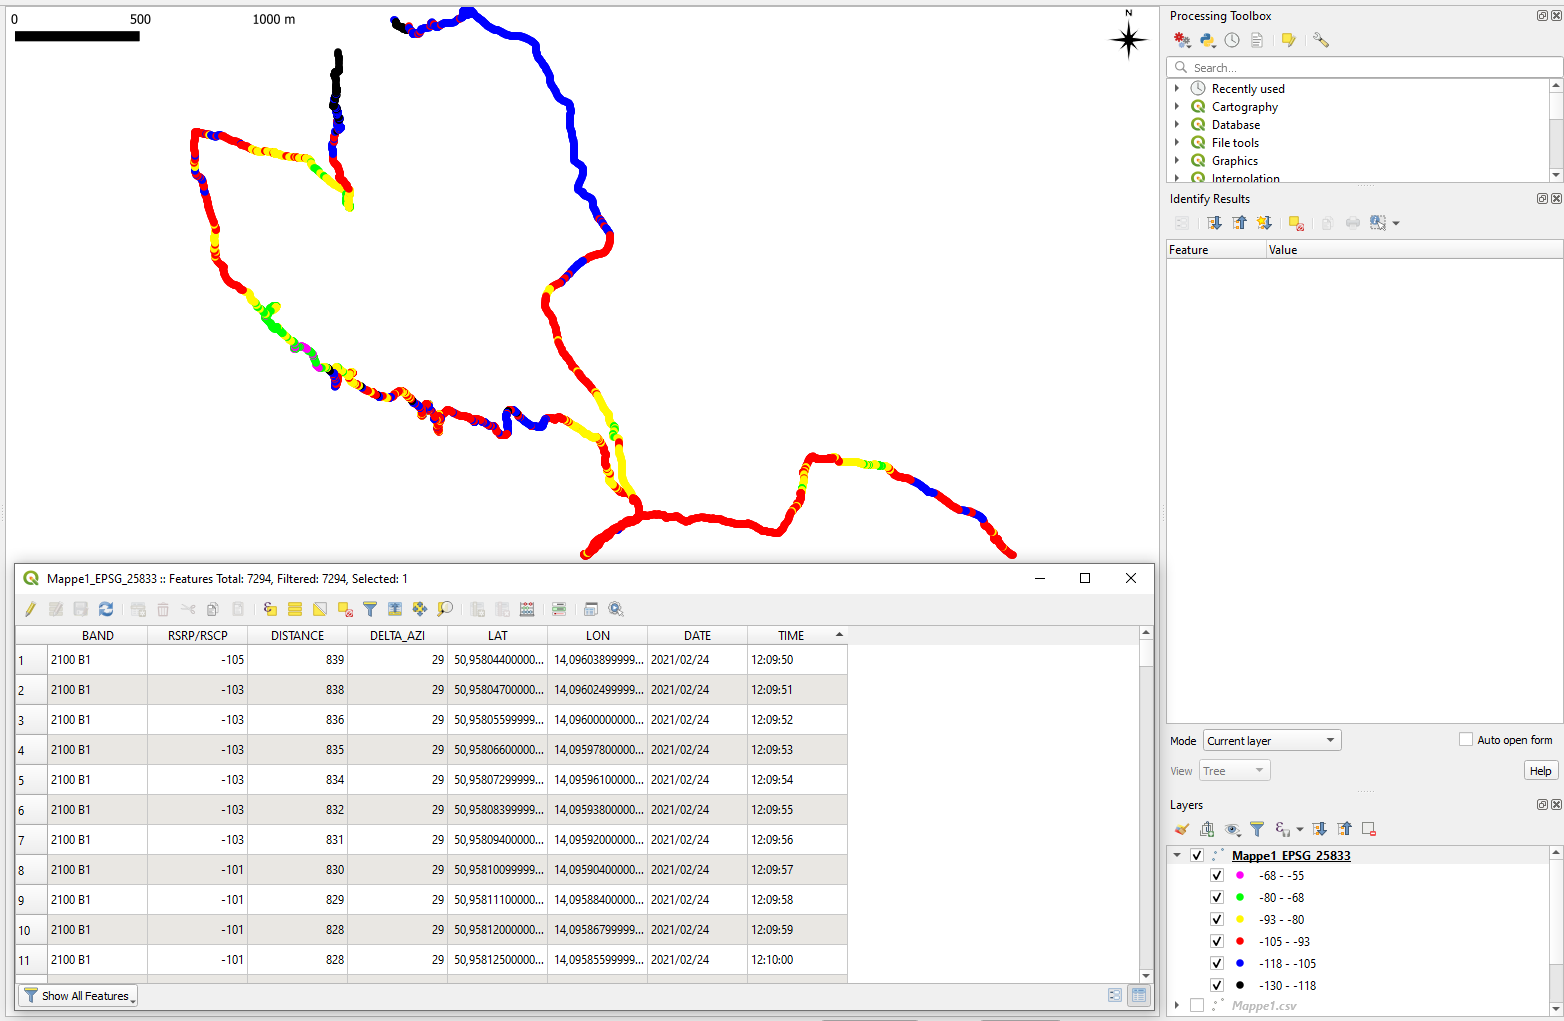Uncheck the -118 - -105 class
Viewport: 1564px width, 1021px height.
coord(1217,963)
